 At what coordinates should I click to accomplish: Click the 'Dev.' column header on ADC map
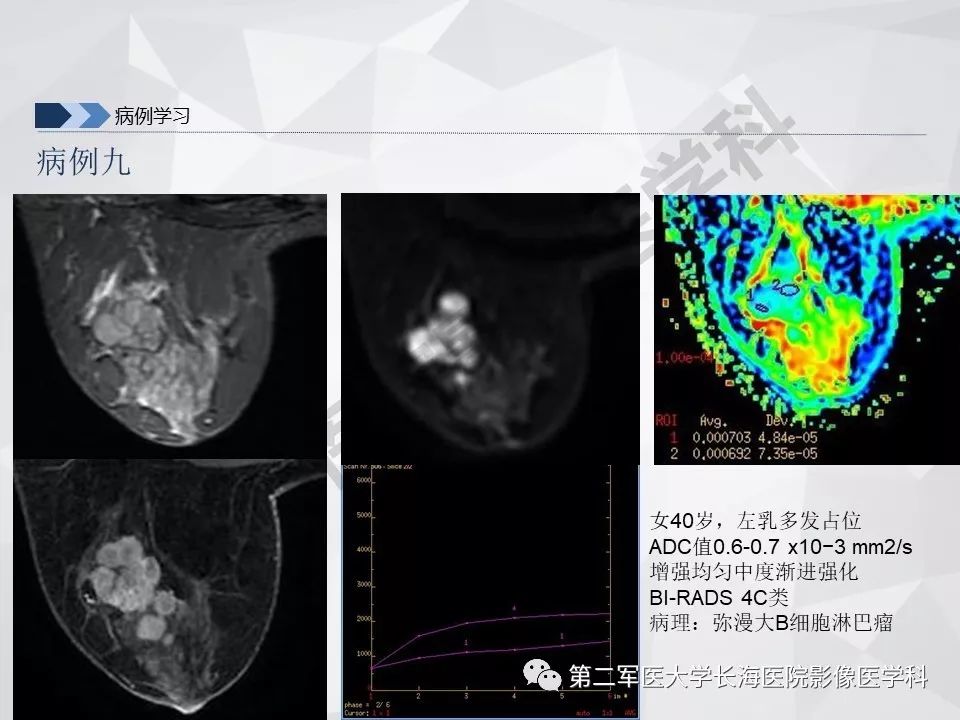coord(779,421)
